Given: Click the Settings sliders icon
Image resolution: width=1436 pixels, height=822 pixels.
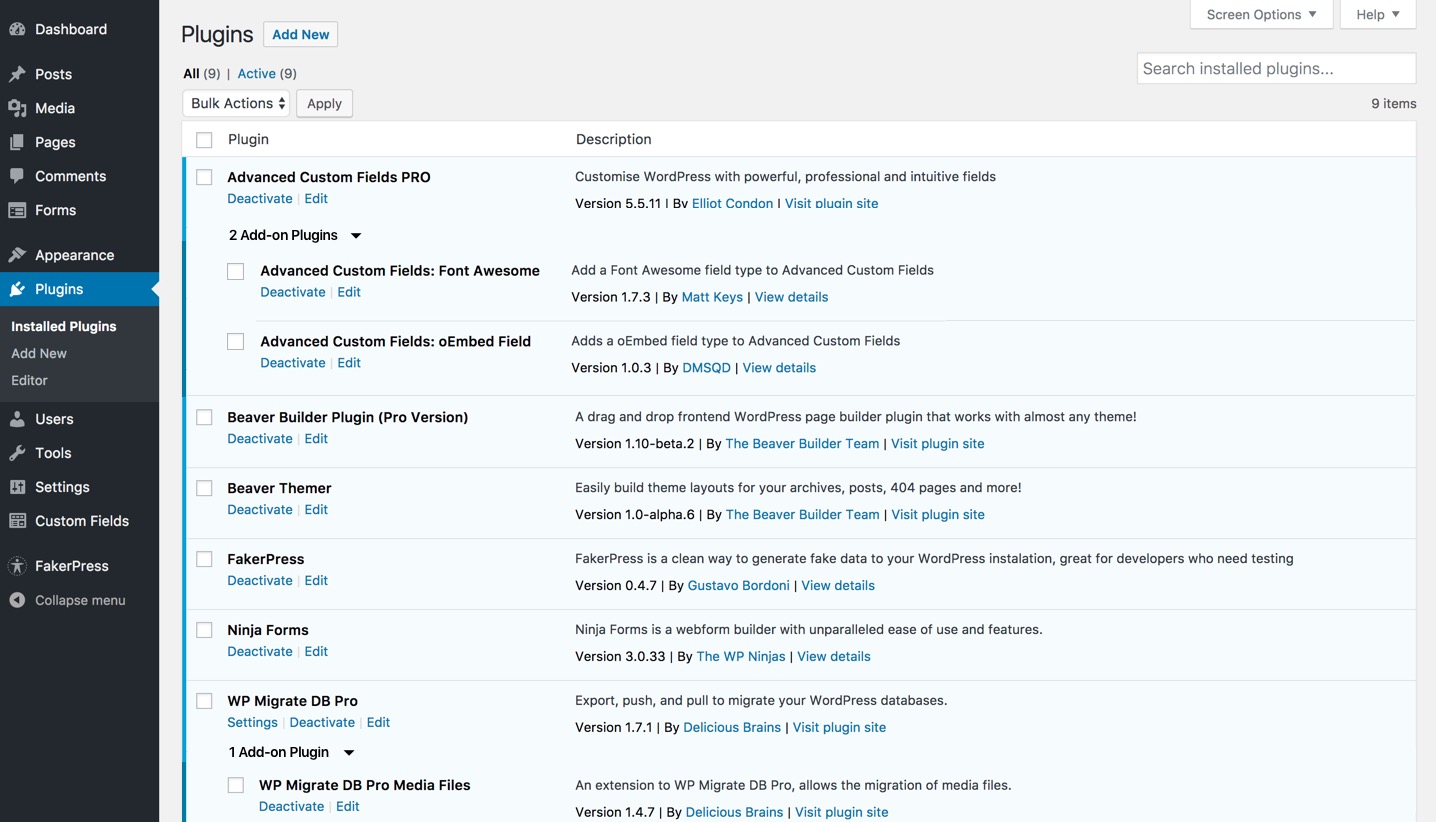Looking at the screenshot, I should (17, 487).
